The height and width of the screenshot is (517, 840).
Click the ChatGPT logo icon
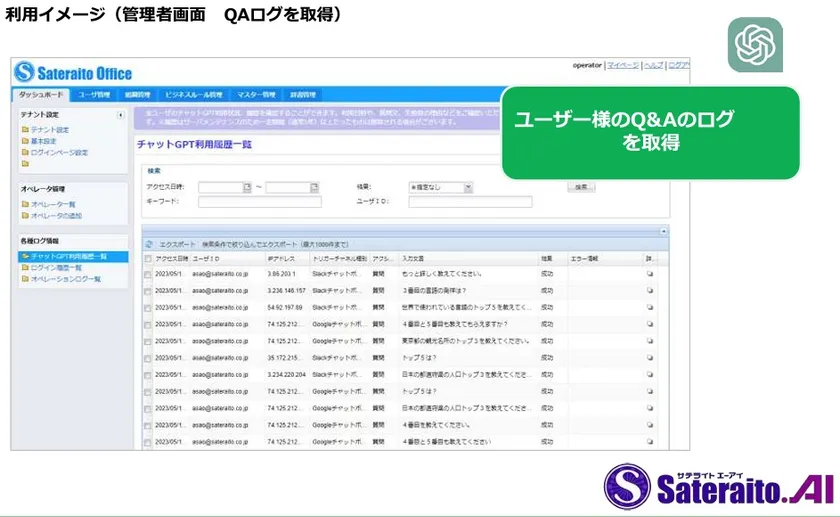[755, 45]
